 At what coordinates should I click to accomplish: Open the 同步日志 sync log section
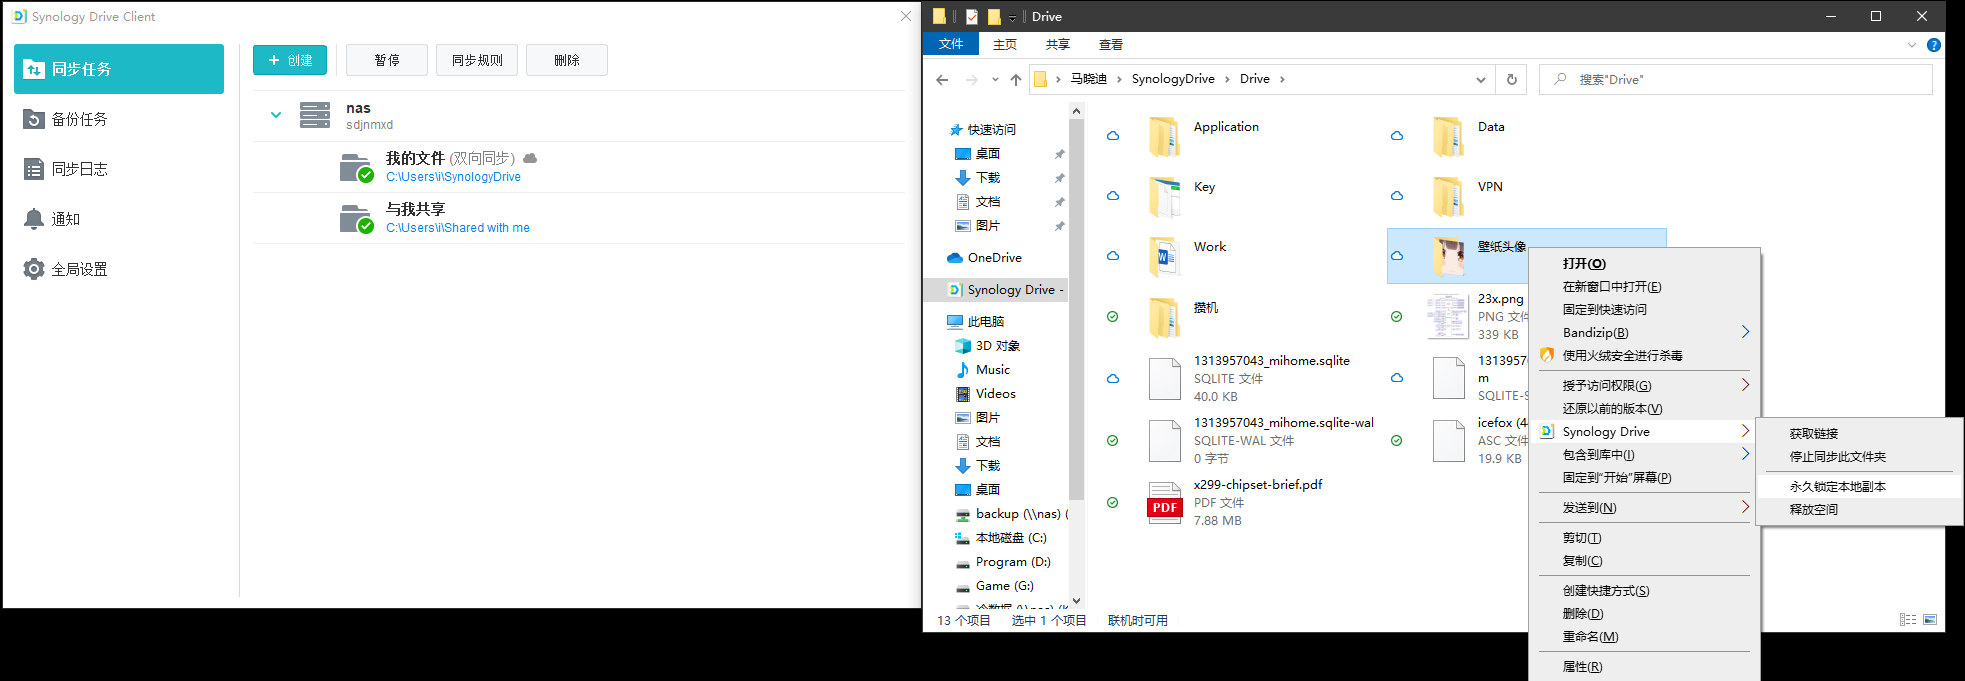[119, 169]
